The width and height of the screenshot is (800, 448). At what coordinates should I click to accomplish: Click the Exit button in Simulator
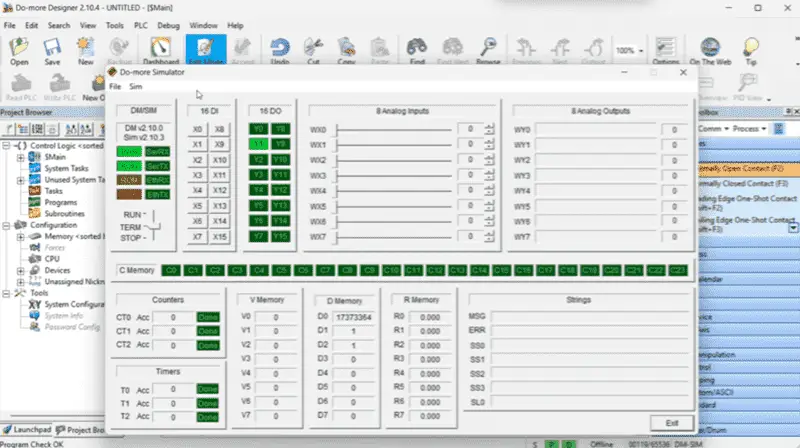pyautogui.click(x=672, y=423)
